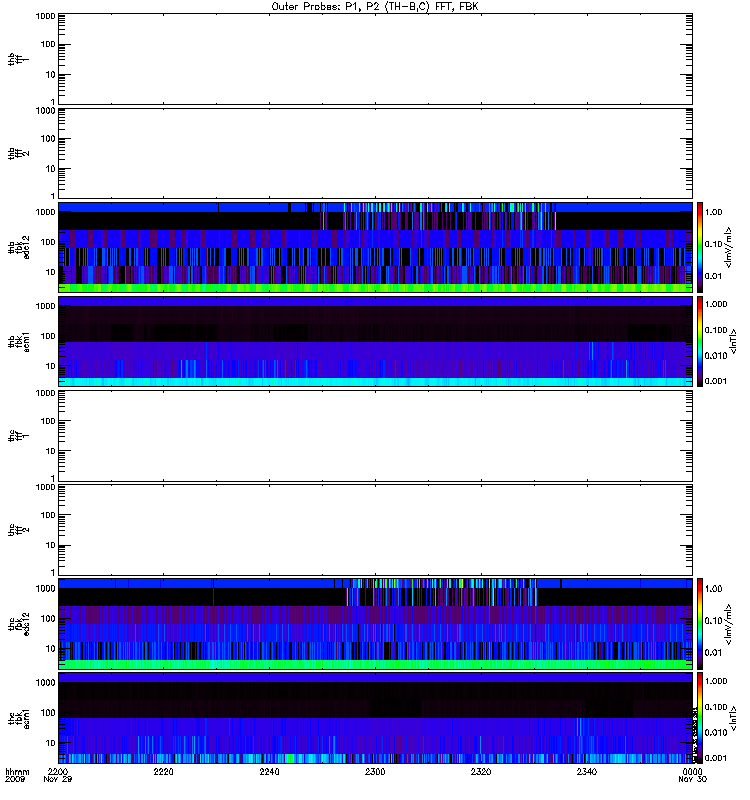Click the color bar beside thc fbk edc12

tap(700, 624)
